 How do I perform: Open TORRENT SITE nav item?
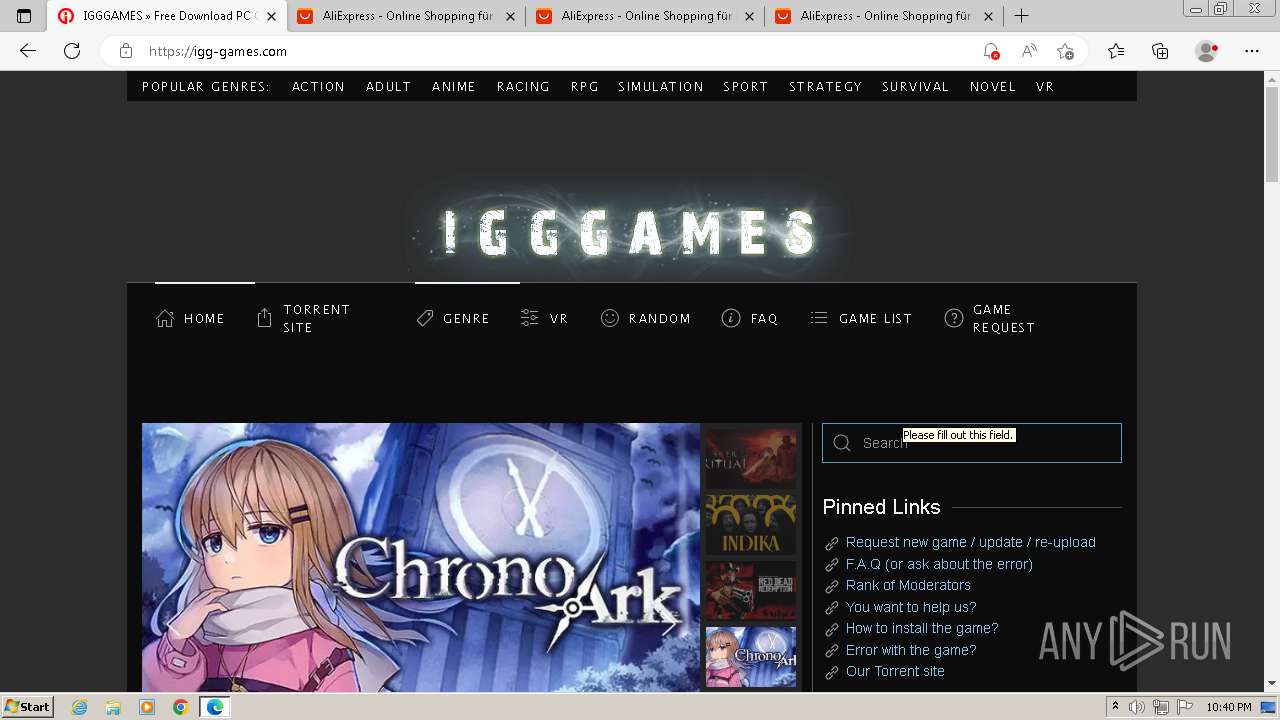305,318
